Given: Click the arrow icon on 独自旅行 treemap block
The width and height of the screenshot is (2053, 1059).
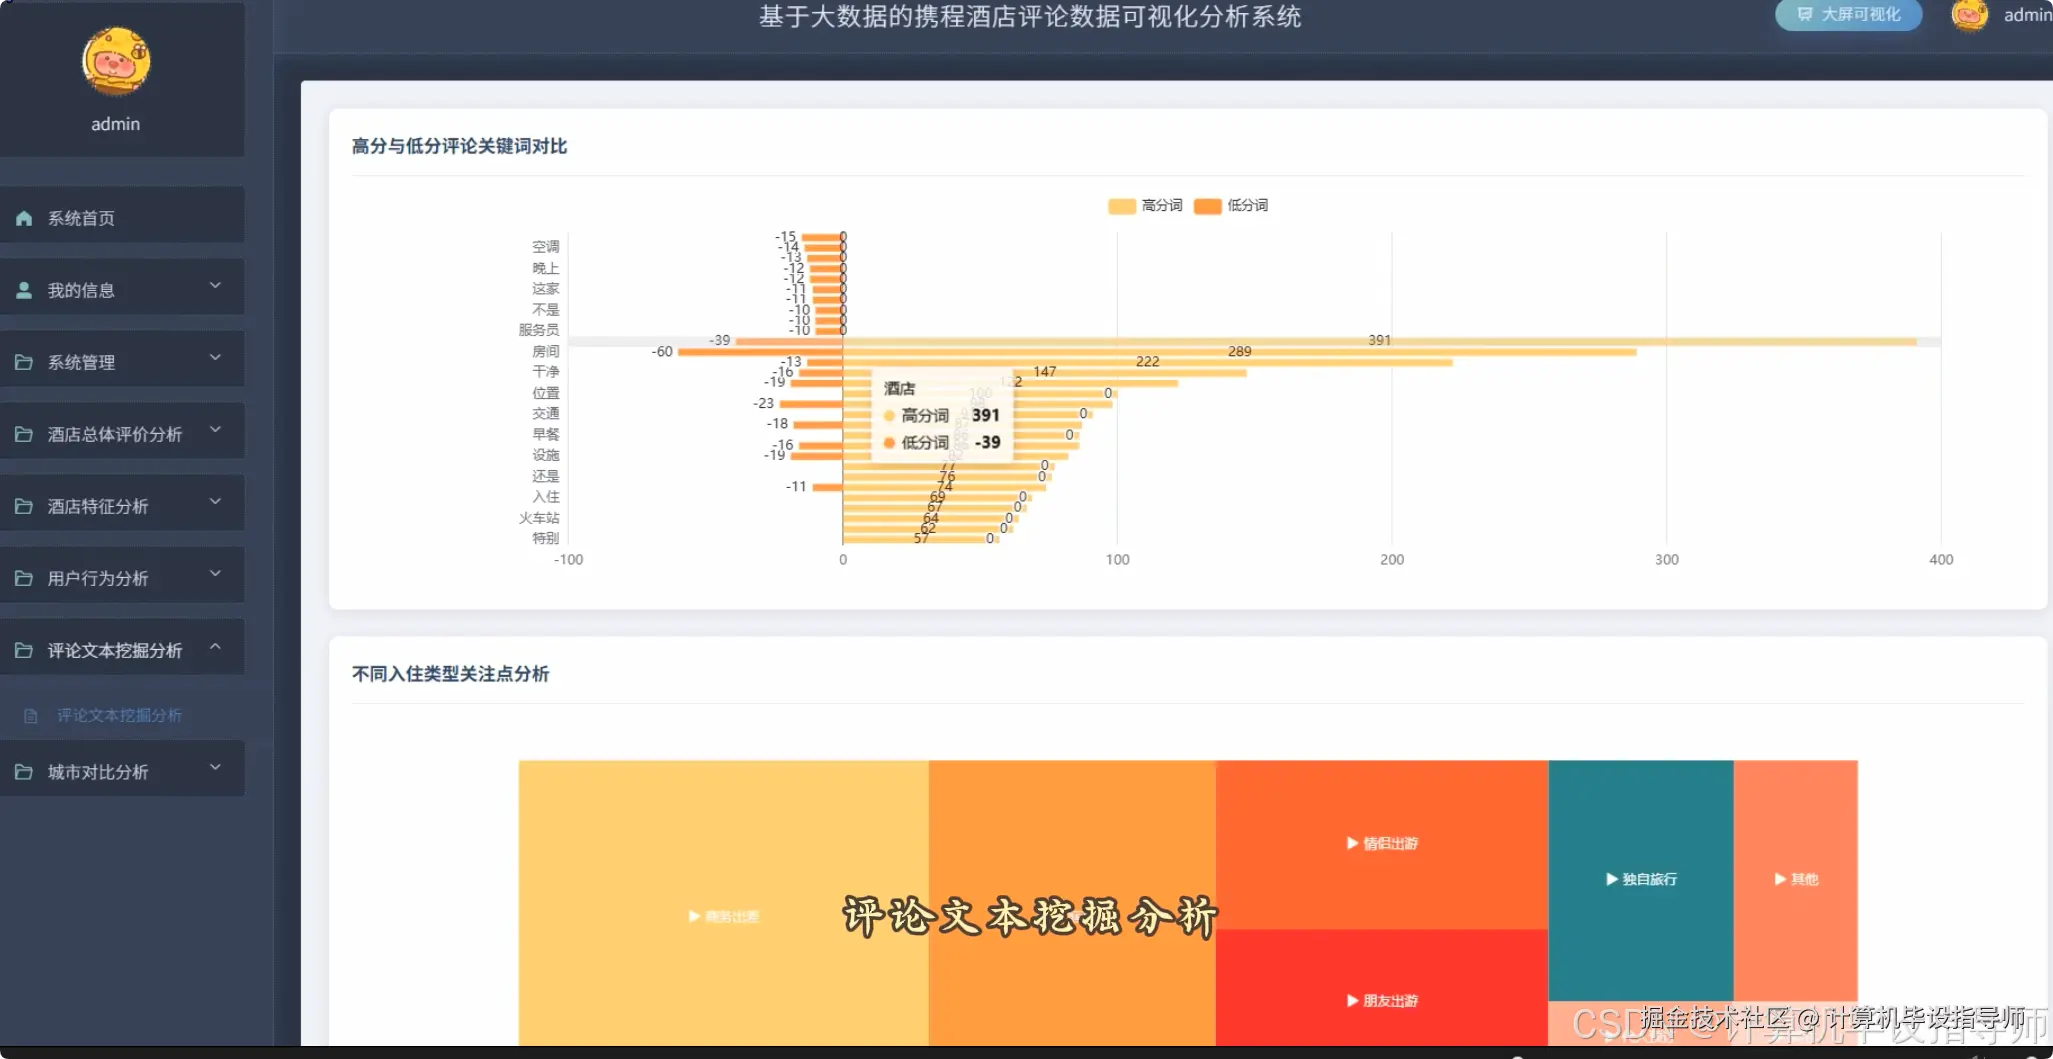Looking at the screenshot, I should [1611, 879].
